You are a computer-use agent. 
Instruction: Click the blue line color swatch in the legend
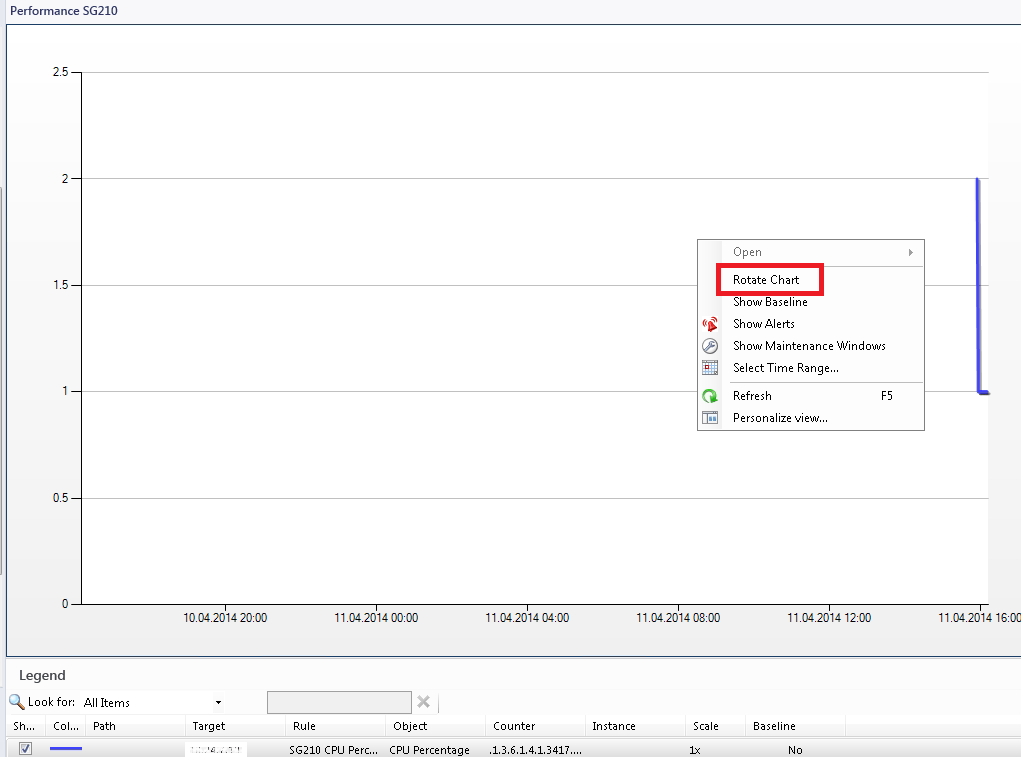[x=66, y=749]
